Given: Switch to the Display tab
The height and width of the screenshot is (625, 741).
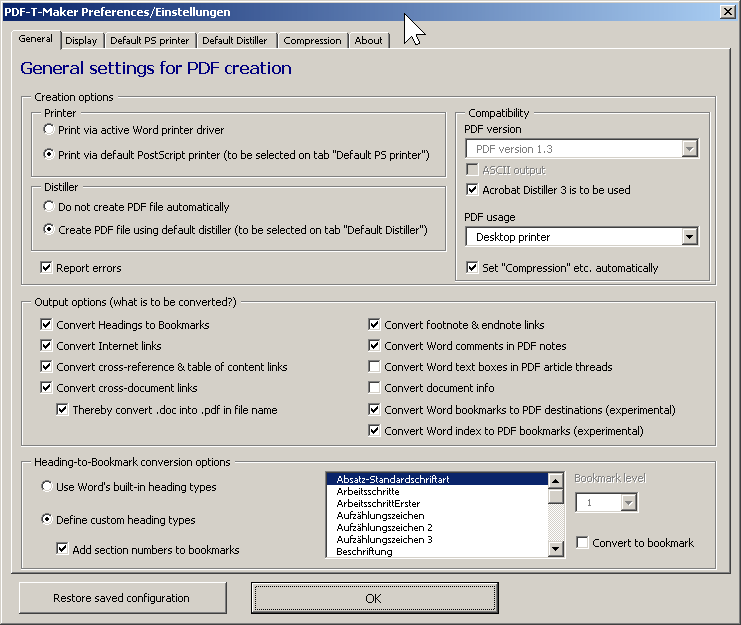Looking at the screenshot, I should 81,41.
